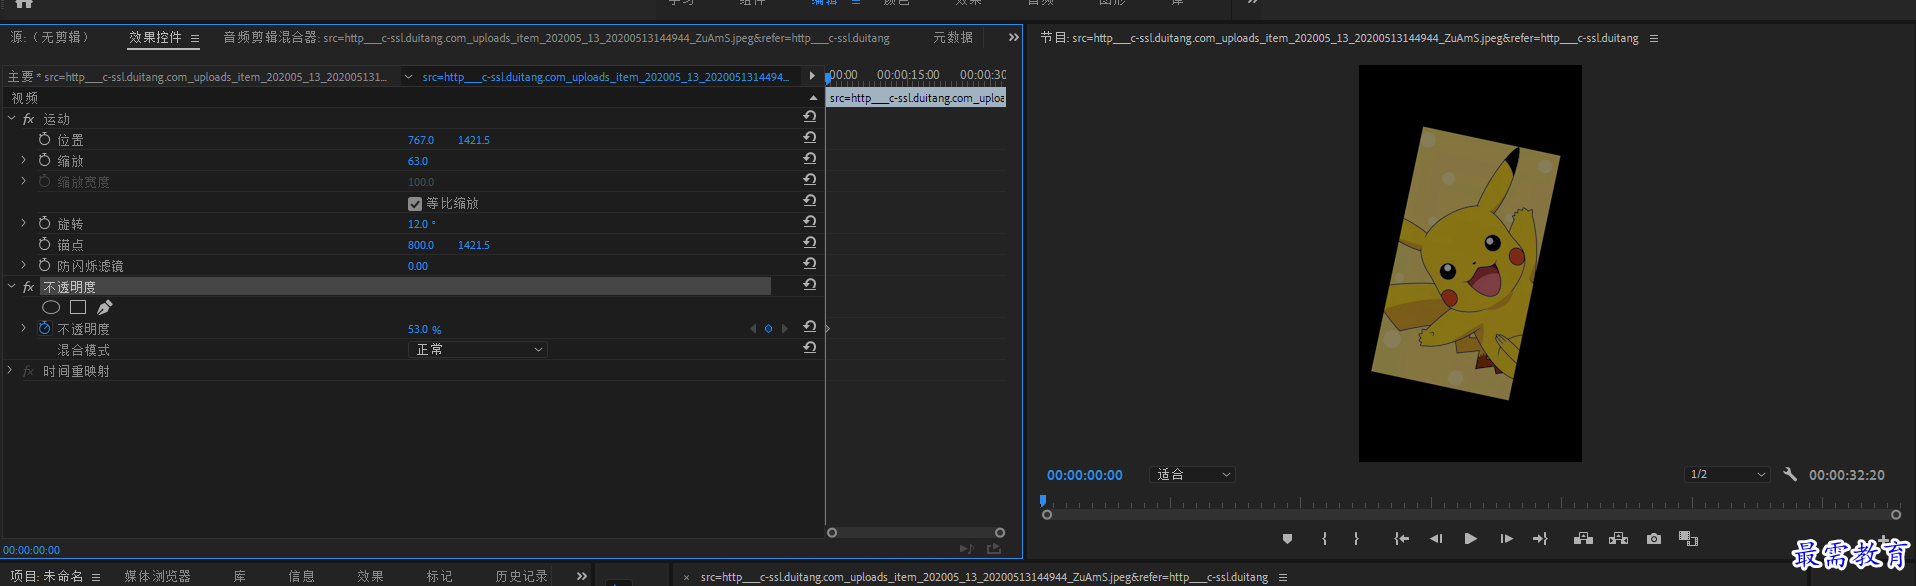The width and height of the screenshot is (1916, 586).
Task: Open the master clip selector chevron
Action: (408, 76)
